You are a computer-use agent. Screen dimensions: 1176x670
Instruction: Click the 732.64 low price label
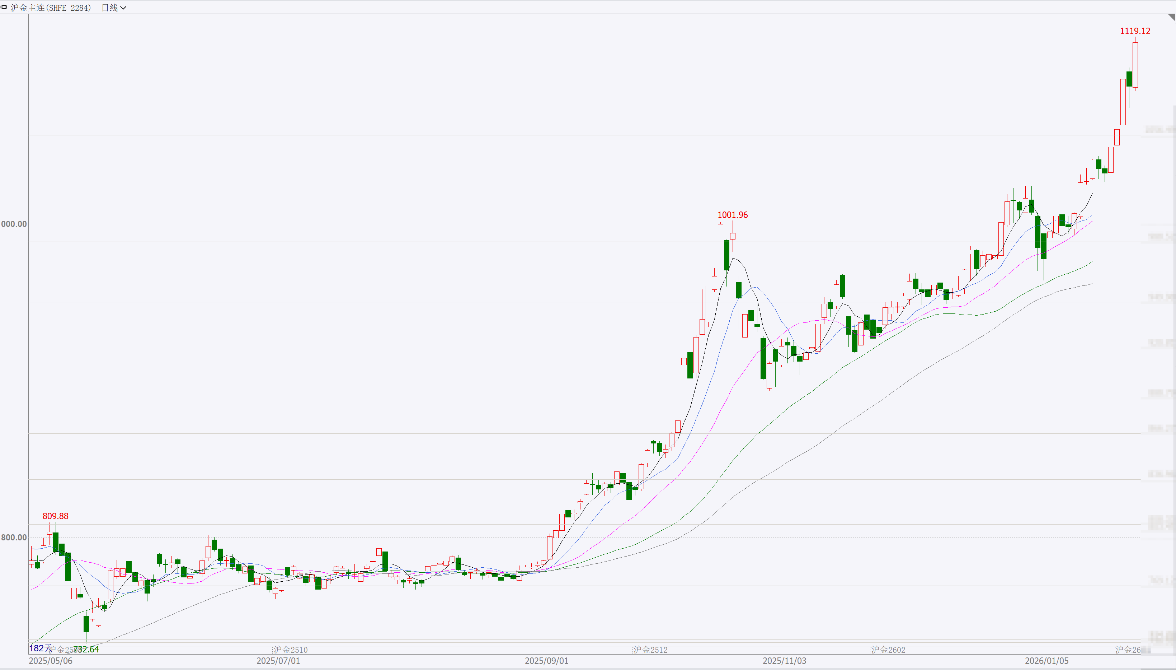pos(86,649)
